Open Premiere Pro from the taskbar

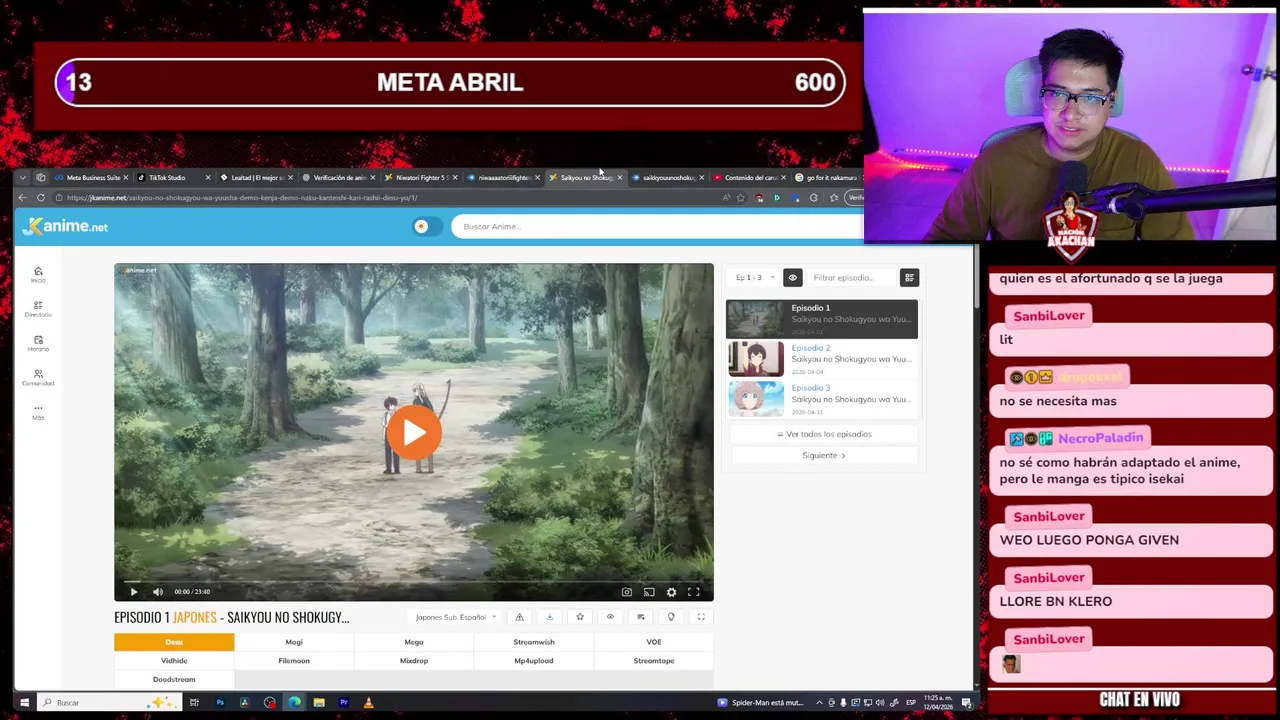coord(343,703)
